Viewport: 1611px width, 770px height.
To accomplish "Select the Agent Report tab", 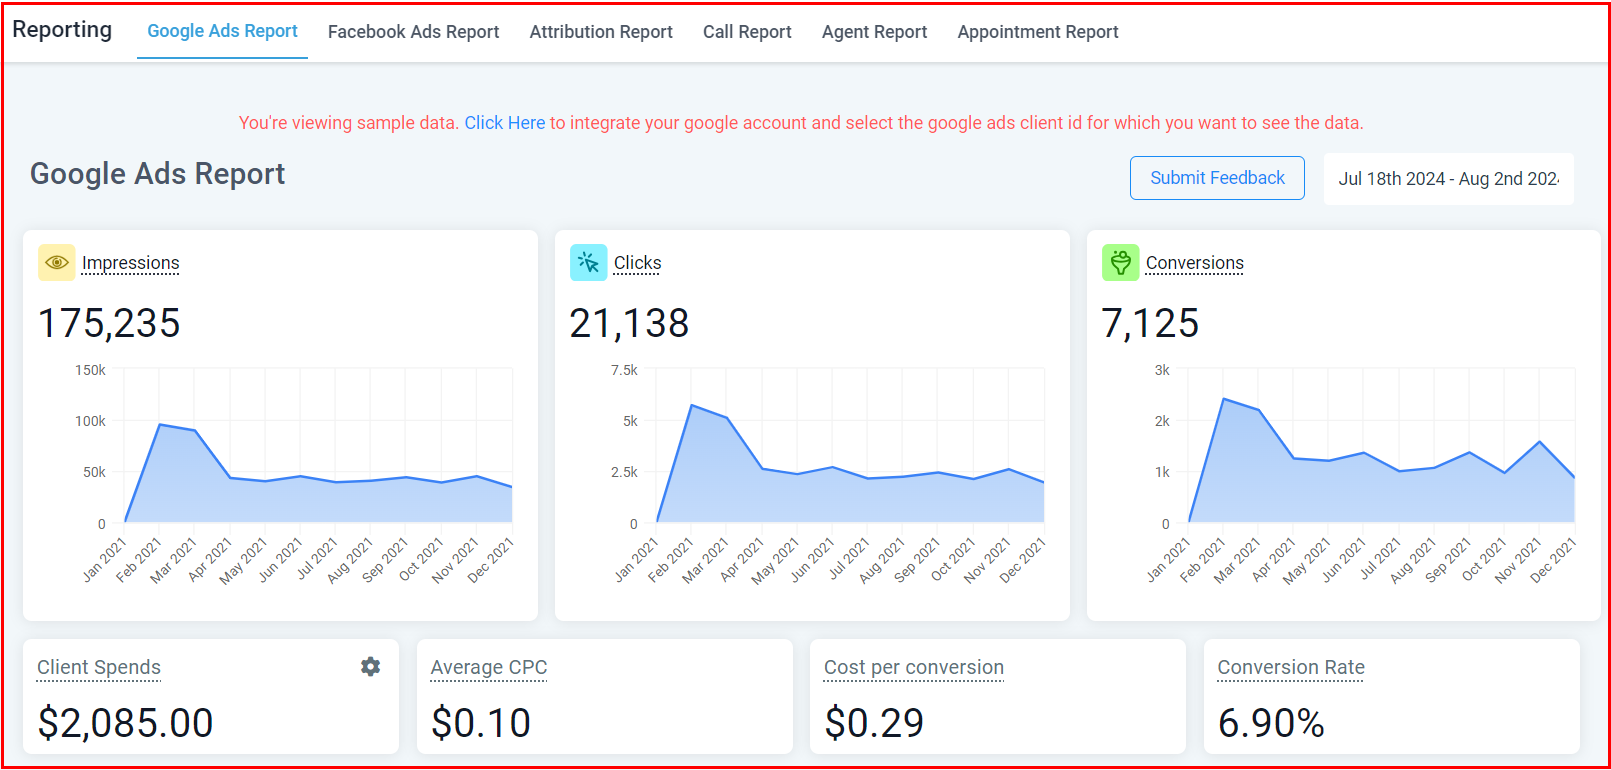I will [874, 32].
